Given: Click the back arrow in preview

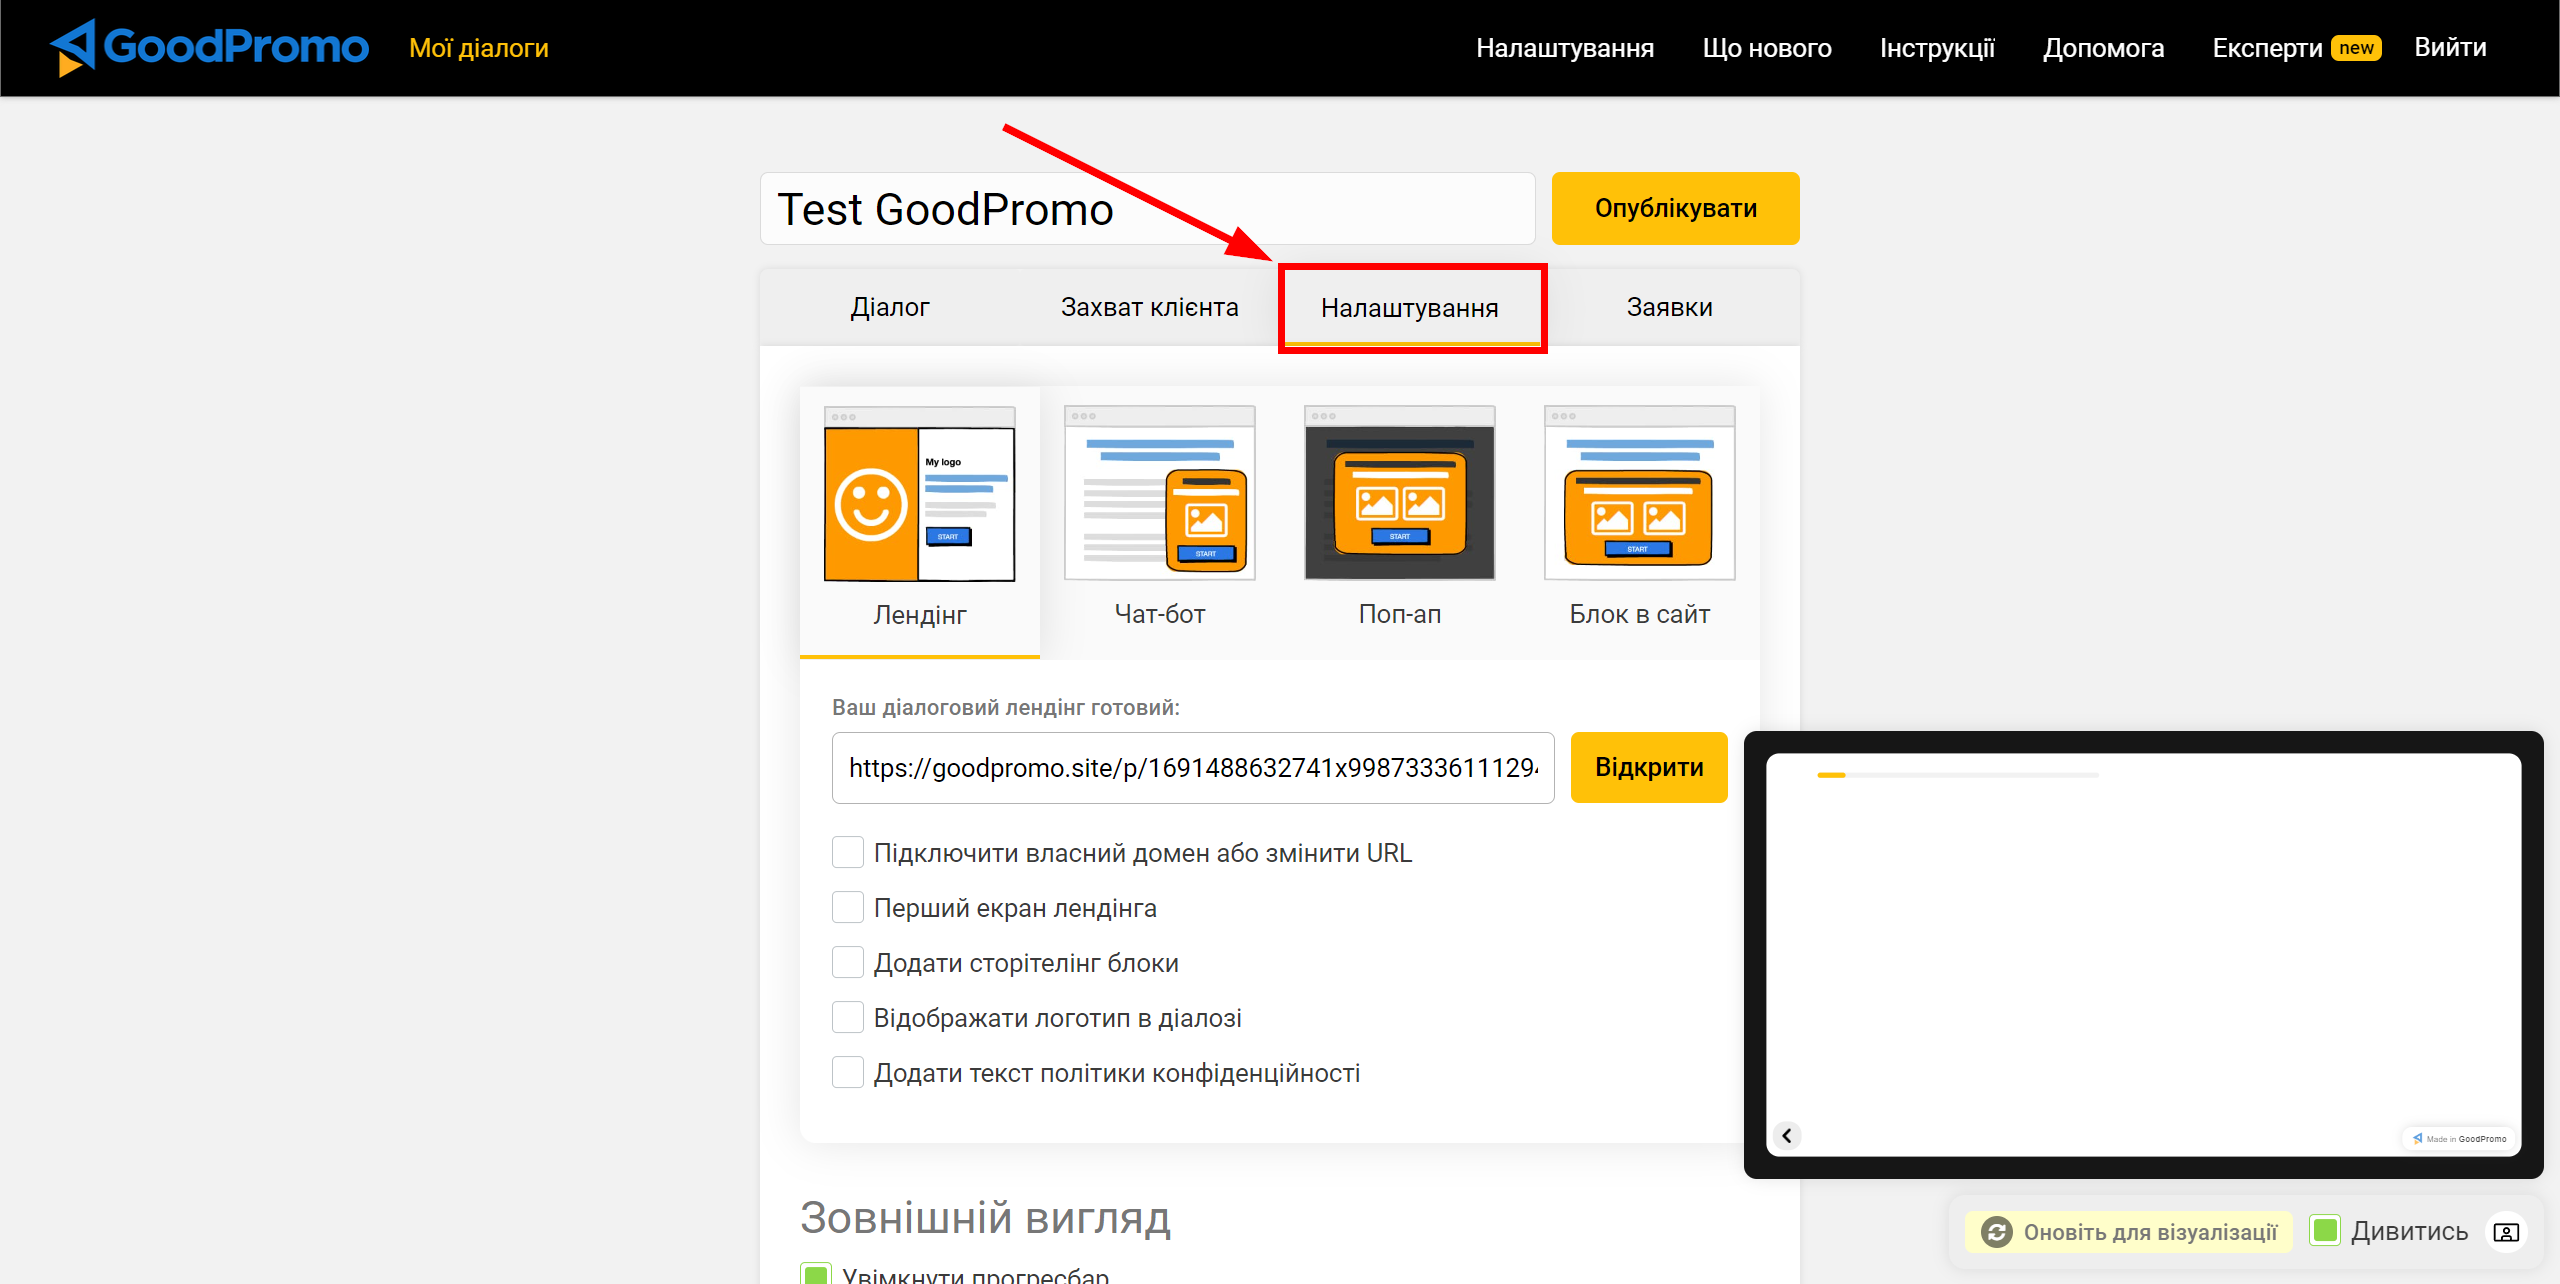Looking at the screenshot, I should (x=1787, y=1136).
